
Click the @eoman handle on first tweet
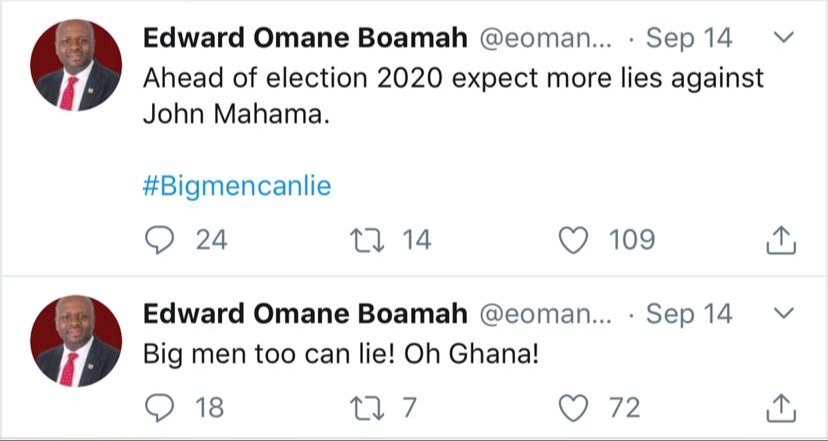[546, 39]
